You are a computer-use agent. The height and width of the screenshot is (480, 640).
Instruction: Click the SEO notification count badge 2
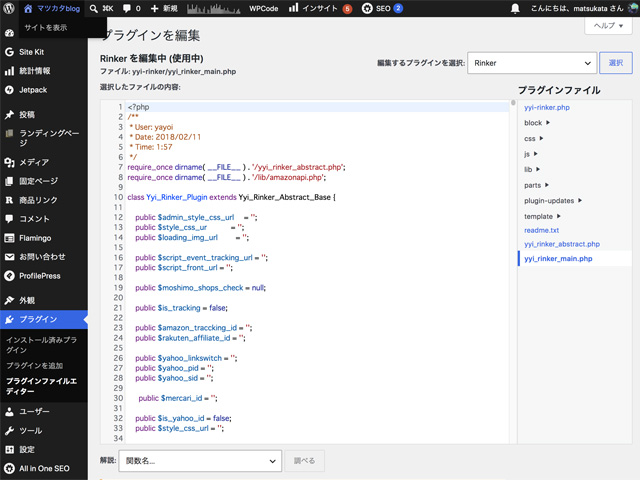398,8
